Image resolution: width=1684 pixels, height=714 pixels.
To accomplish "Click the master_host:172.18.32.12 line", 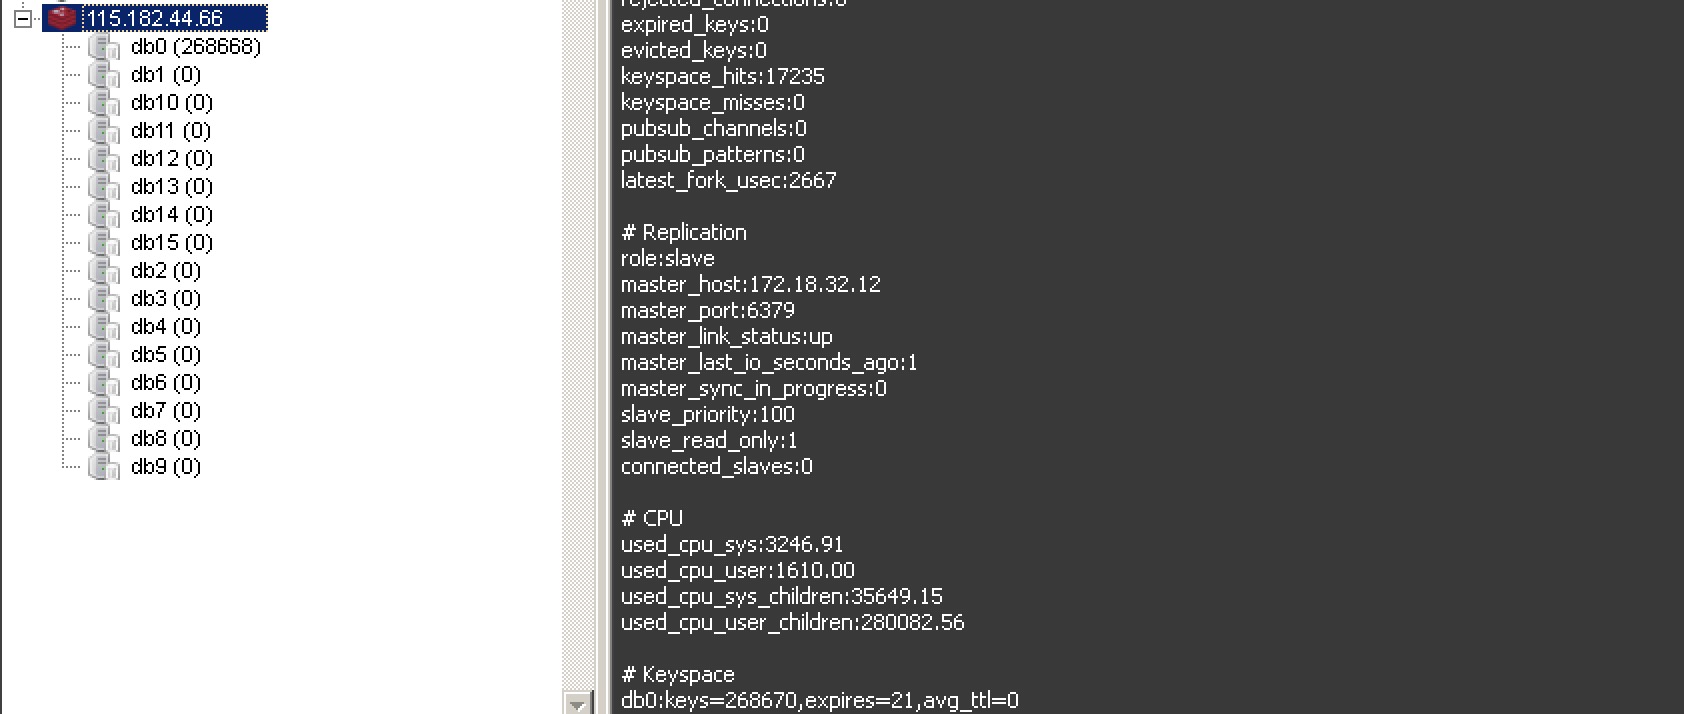I will pos(751,284).
